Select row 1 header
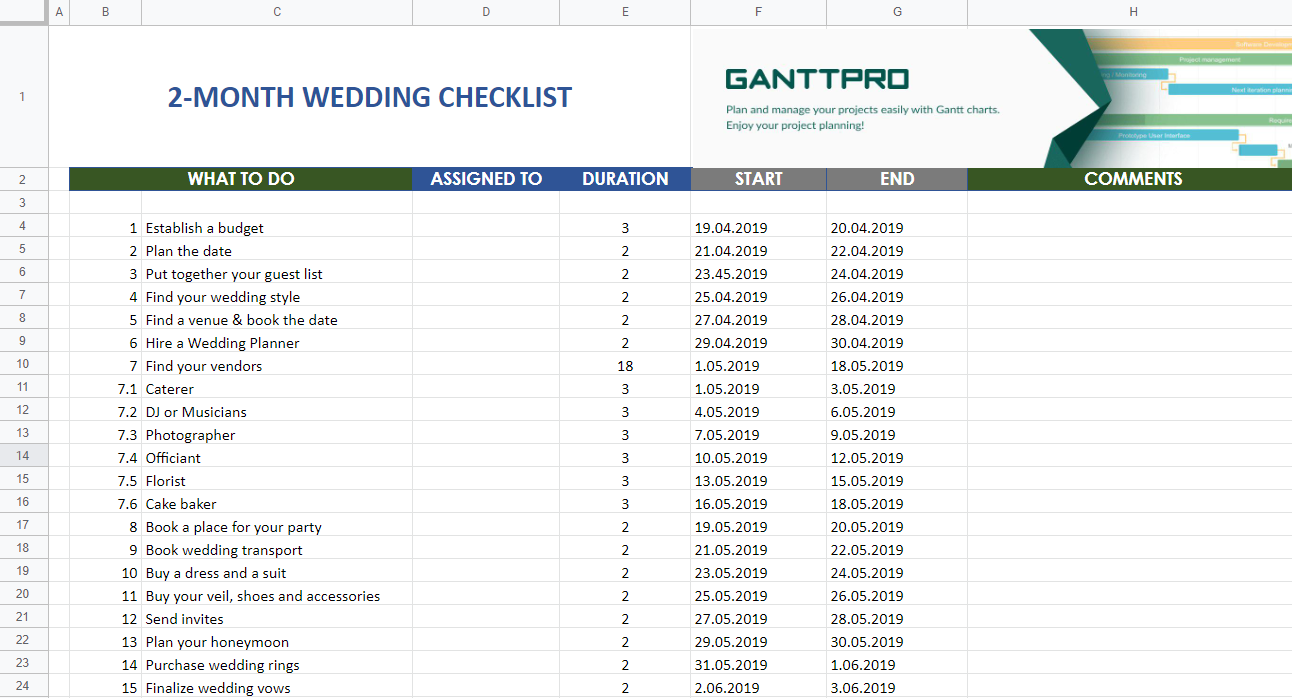 pyautogui.click(x=22, y=97)
